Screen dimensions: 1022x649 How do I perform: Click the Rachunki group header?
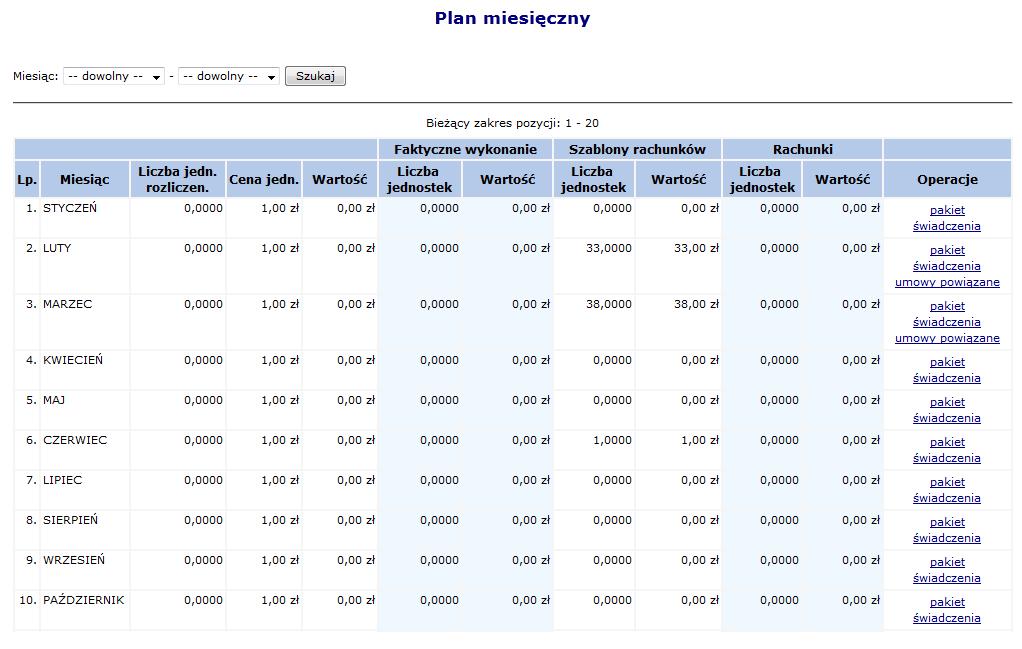(x=802, y=149)
